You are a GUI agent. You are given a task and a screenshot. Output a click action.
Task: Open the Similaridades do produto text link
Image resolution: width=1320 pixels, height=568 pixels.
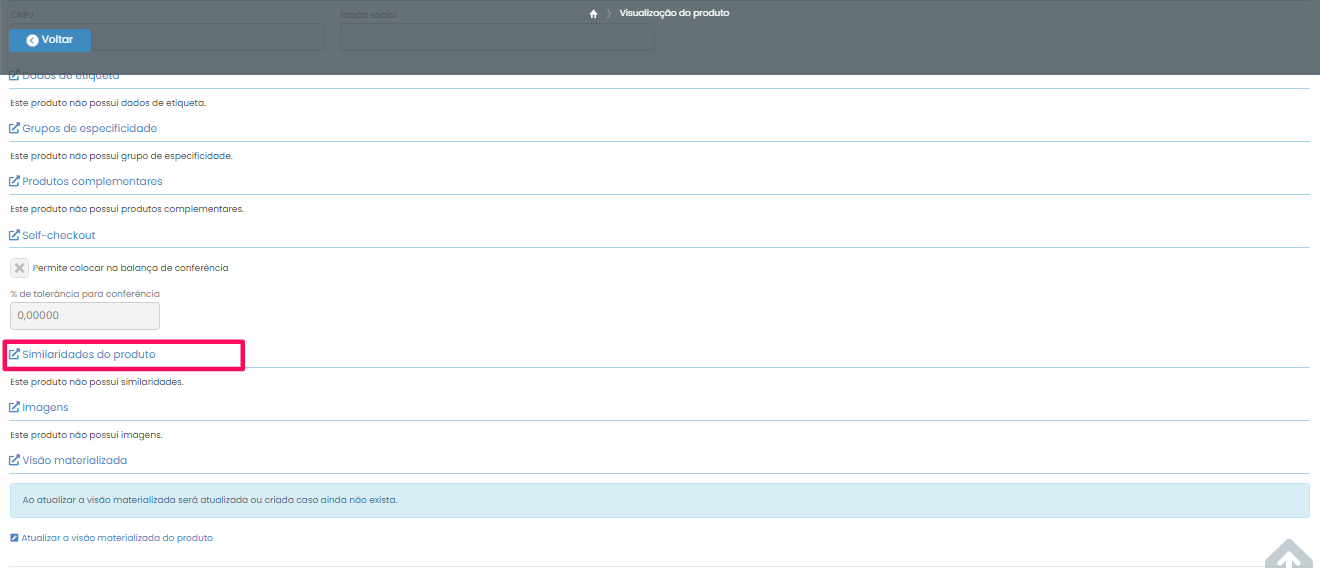pyautogui.click(x=89, y=354)
